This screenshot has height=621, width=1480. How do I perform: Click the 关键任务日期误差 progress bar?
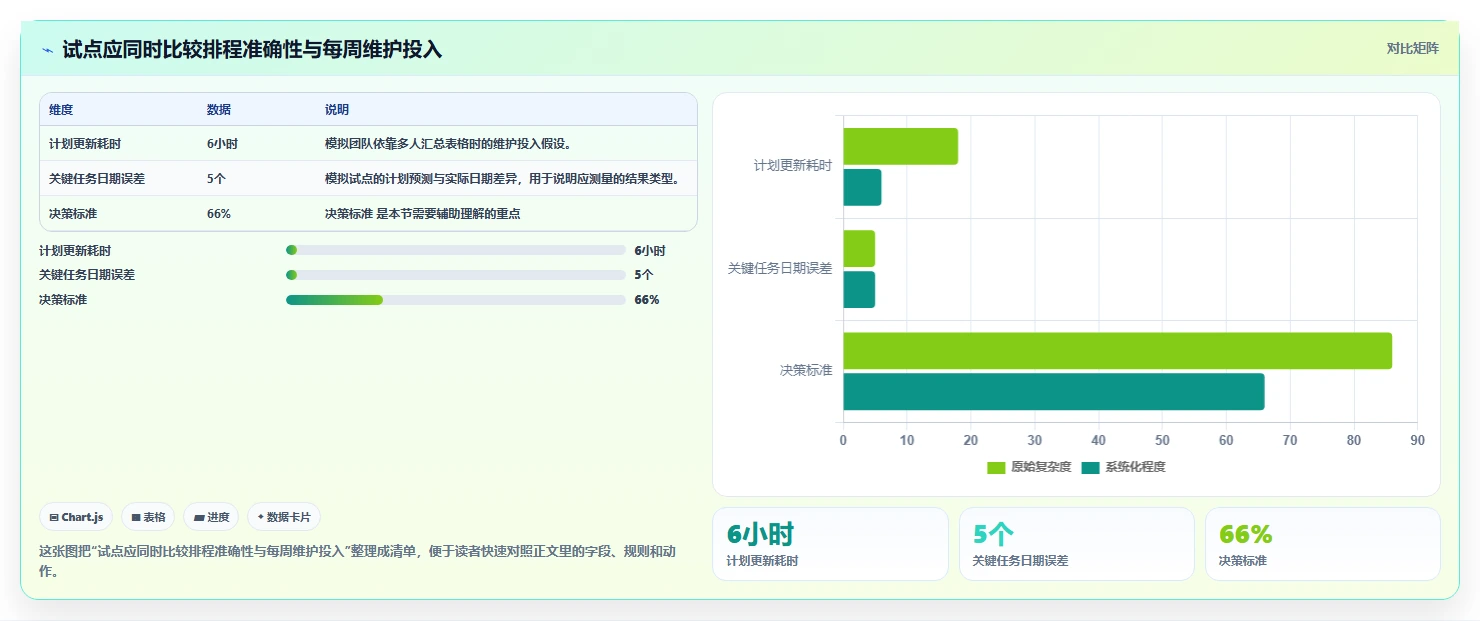click(x=456, y=275)
